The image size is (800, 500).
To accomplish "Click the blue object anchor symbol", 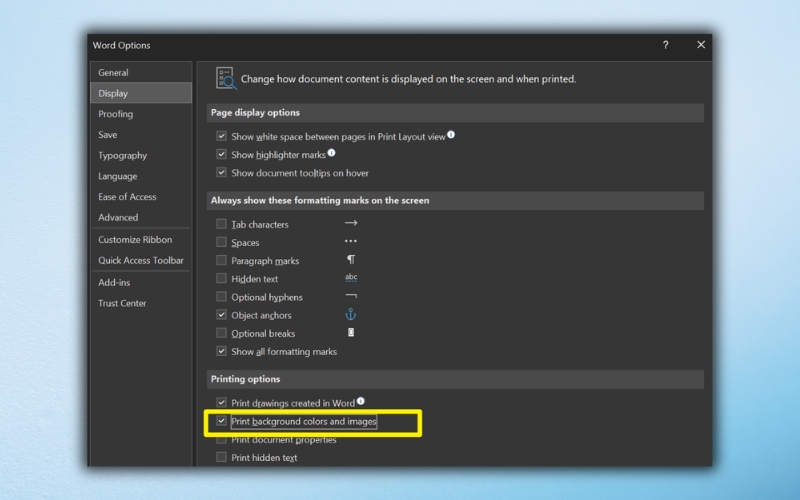I will tap(351, 314).
